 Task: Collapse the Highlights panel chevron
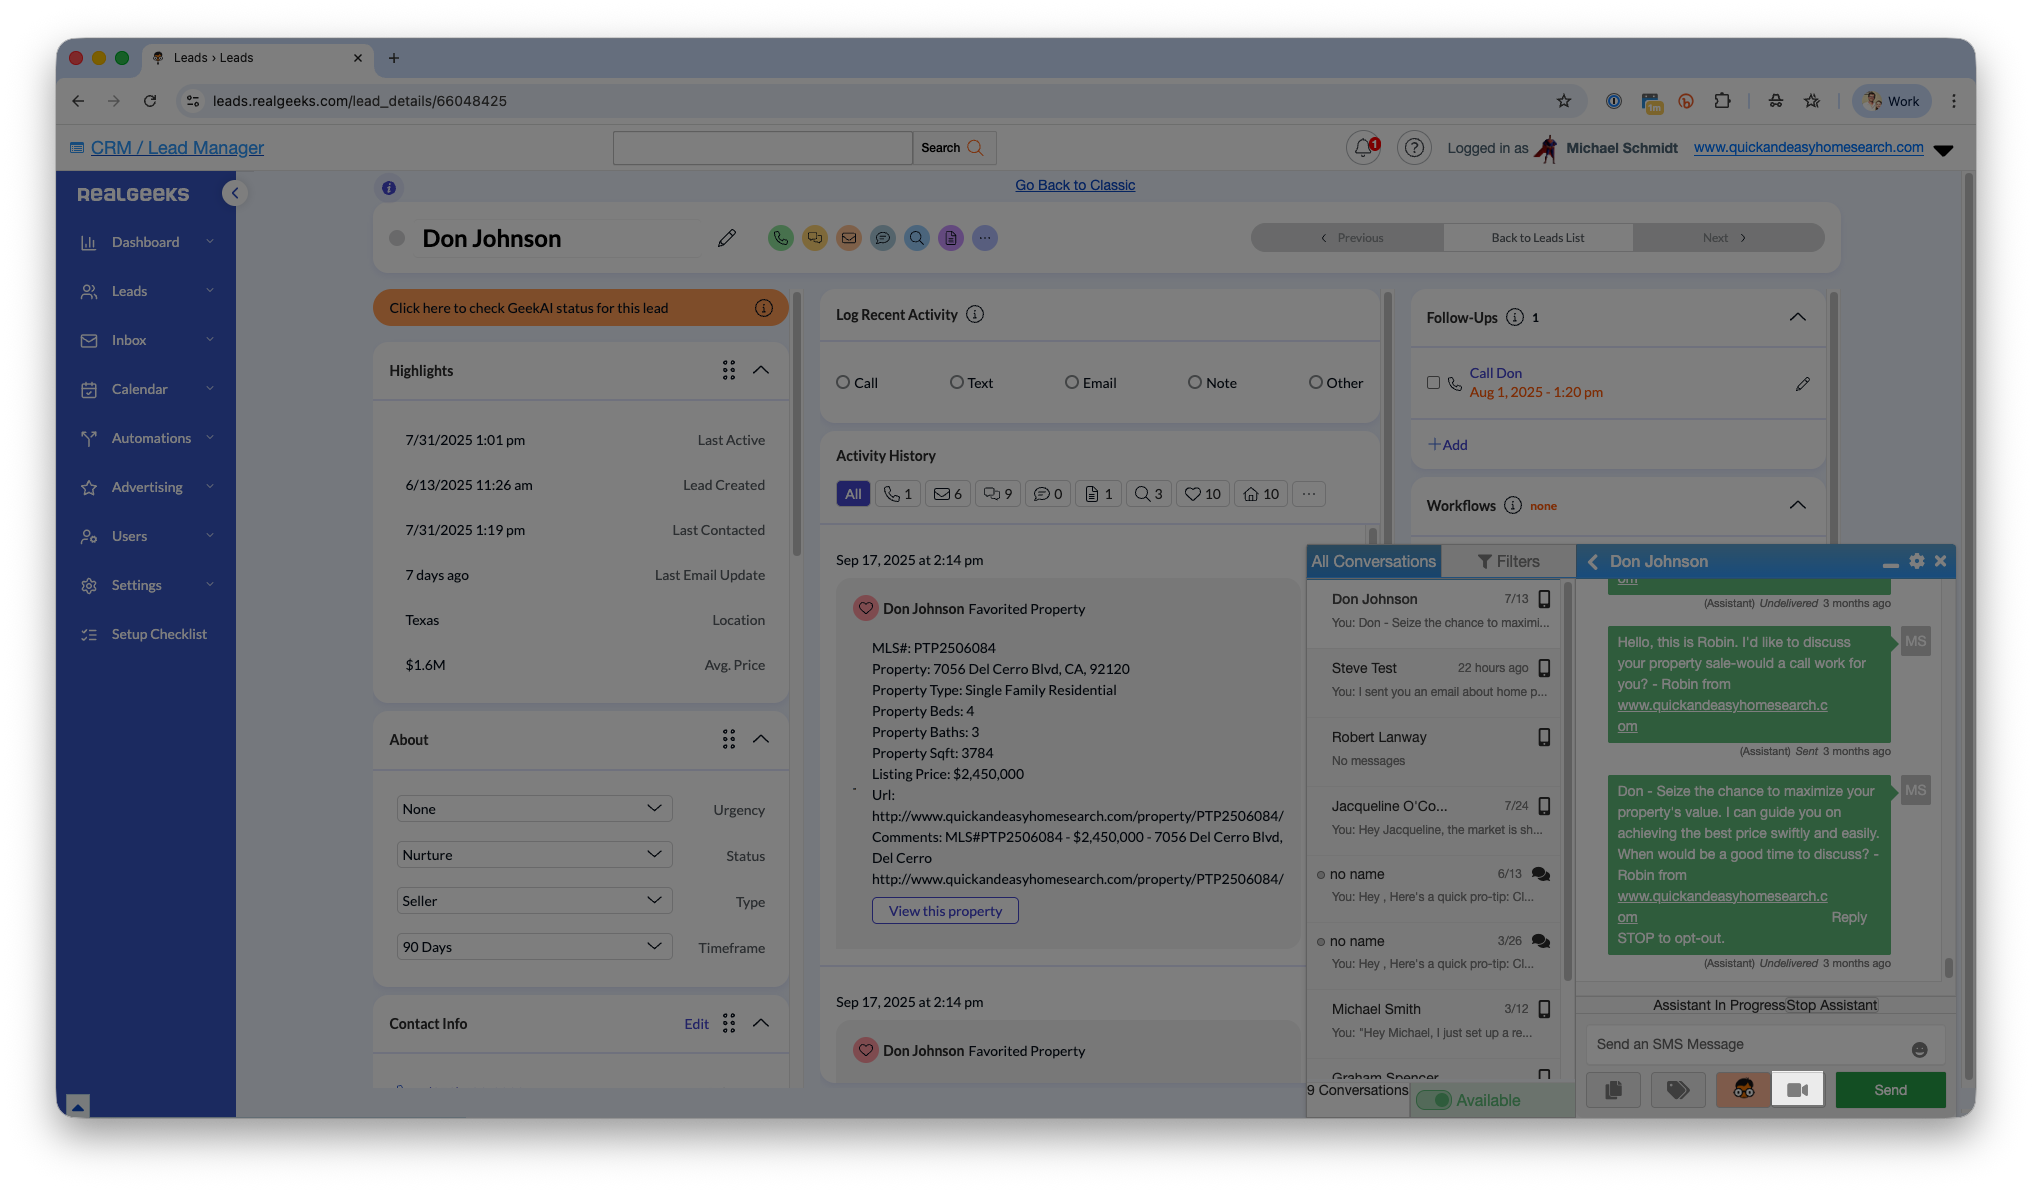[x=761, y=370]
